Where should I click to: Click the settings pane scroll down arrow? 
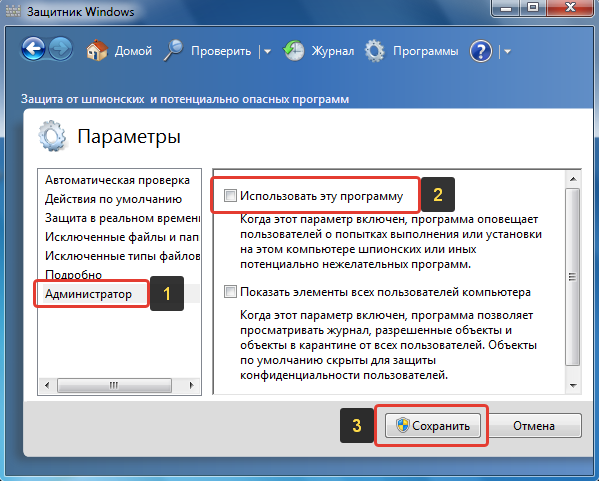(x=573, y=386)
